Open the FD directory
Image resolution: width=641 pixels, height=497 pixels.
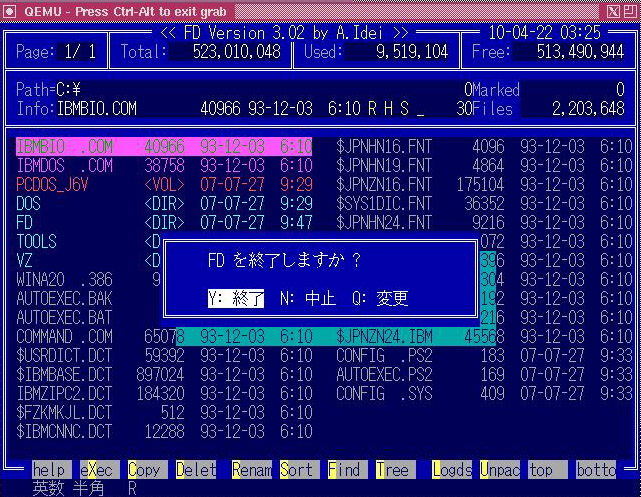(164, 222)
